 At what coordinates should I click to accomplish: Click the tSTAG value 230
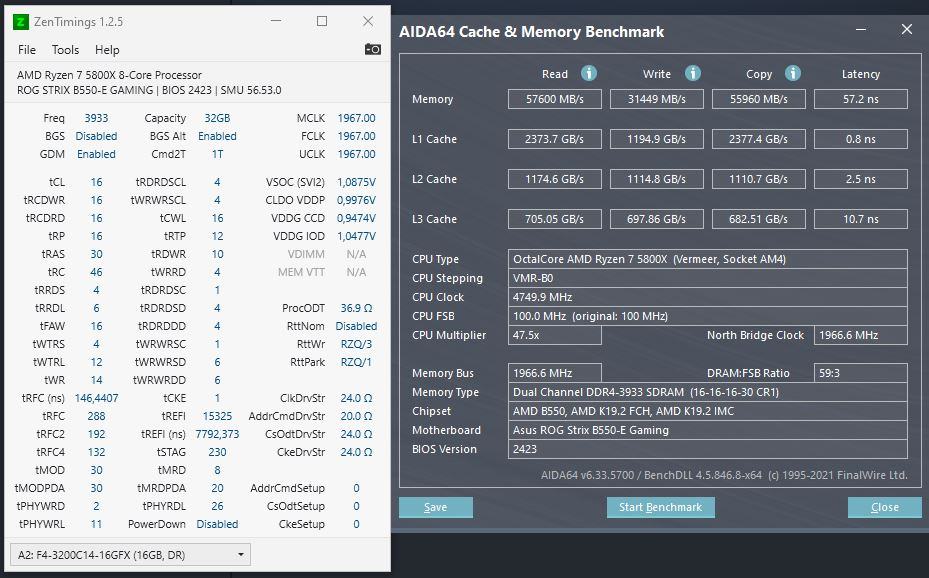click(x=217, y=452)
